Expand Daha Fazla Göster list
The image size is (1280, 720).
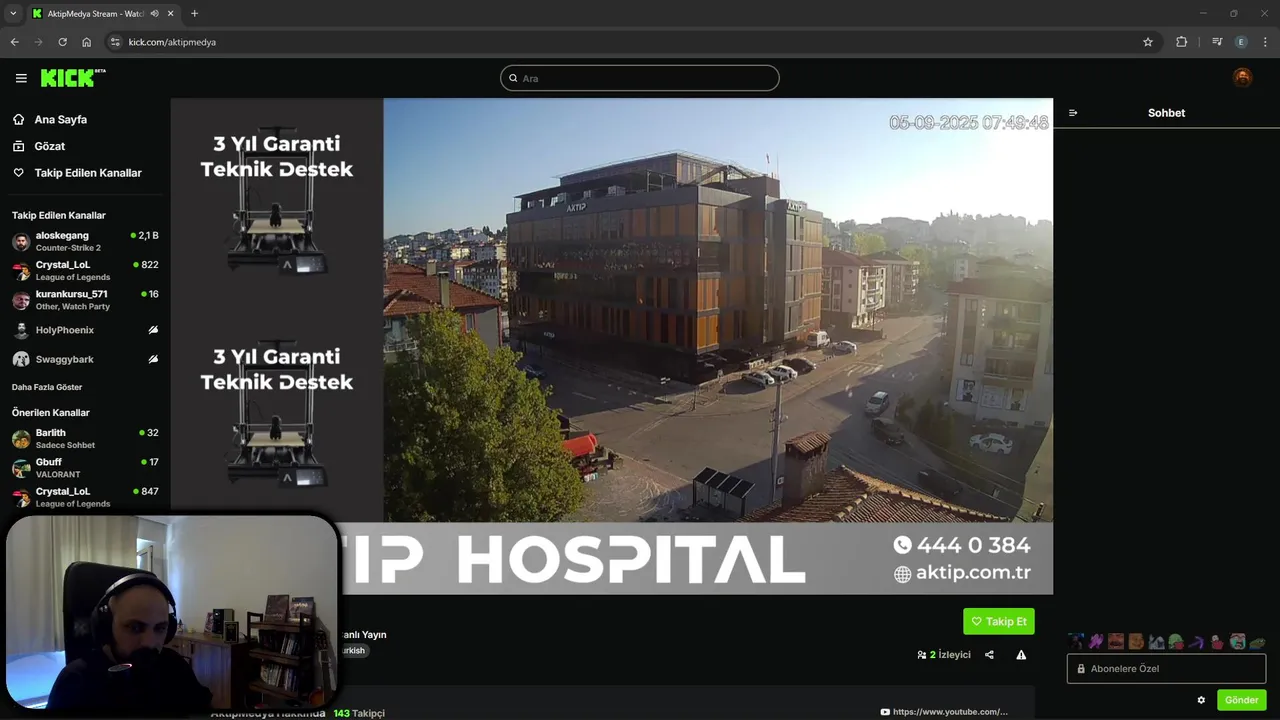pyautogui.click(x=47, y=387)
